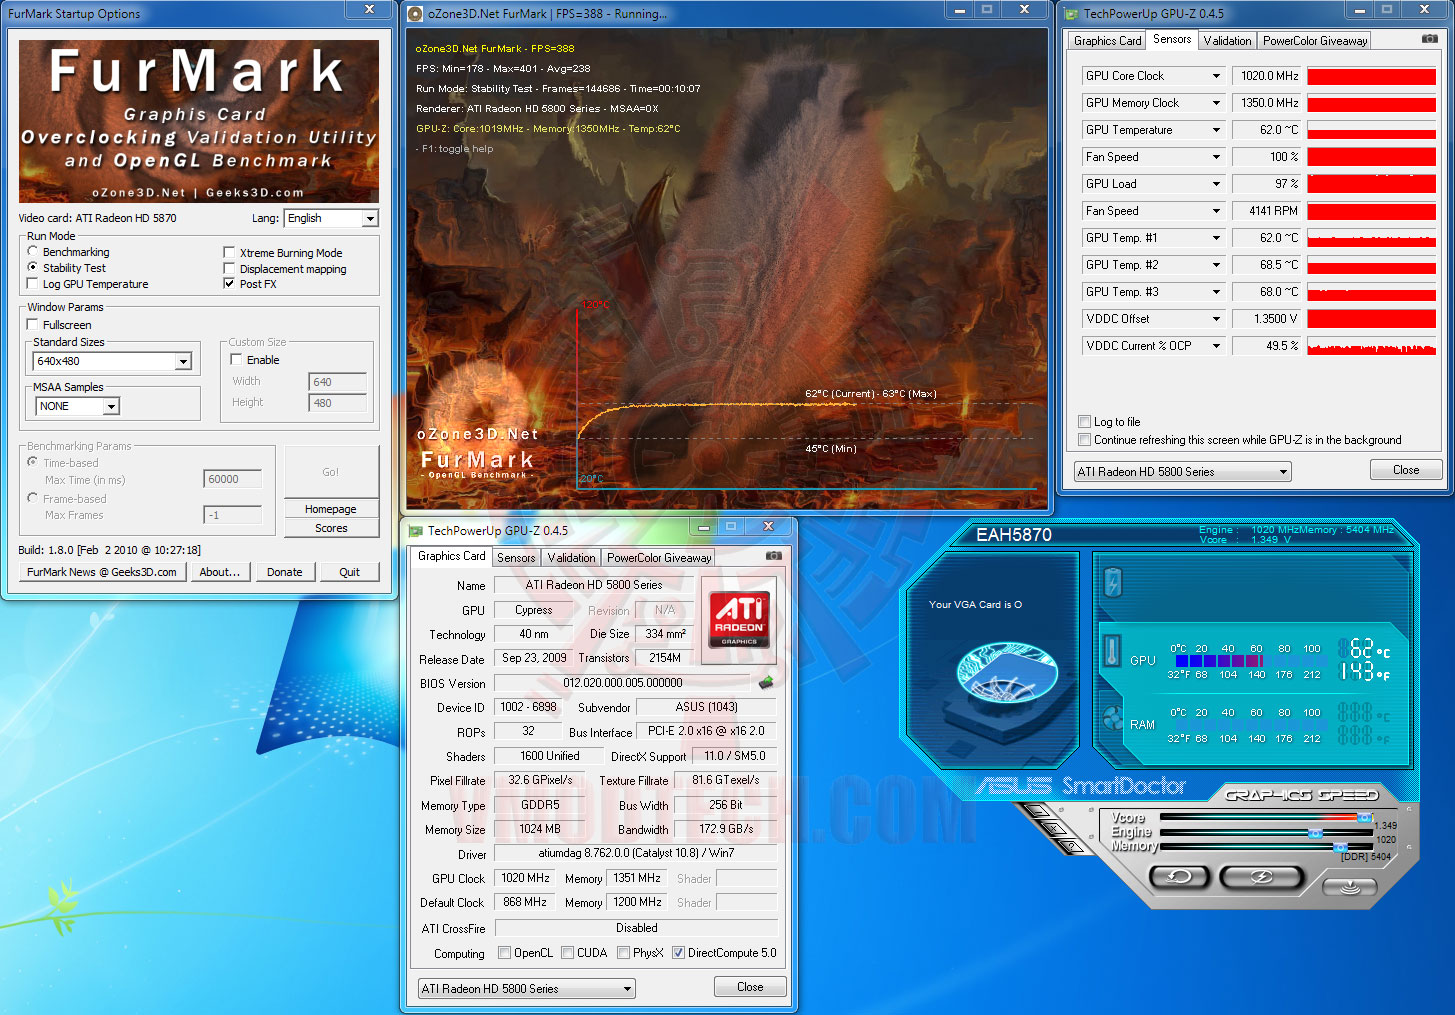Adjust the Vcore slider in SmartDoctor
The image size is (1455, 1015).
(x=1364, y=818)
